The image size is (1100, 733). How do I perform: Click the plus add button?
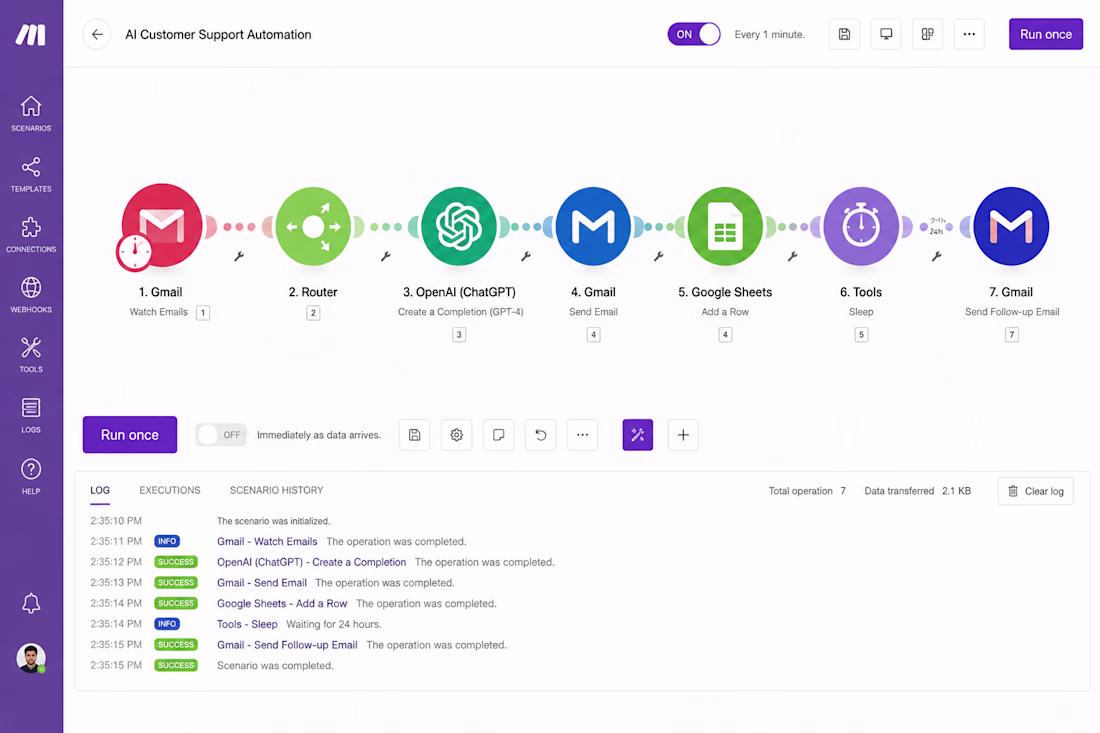coord(683,435)
